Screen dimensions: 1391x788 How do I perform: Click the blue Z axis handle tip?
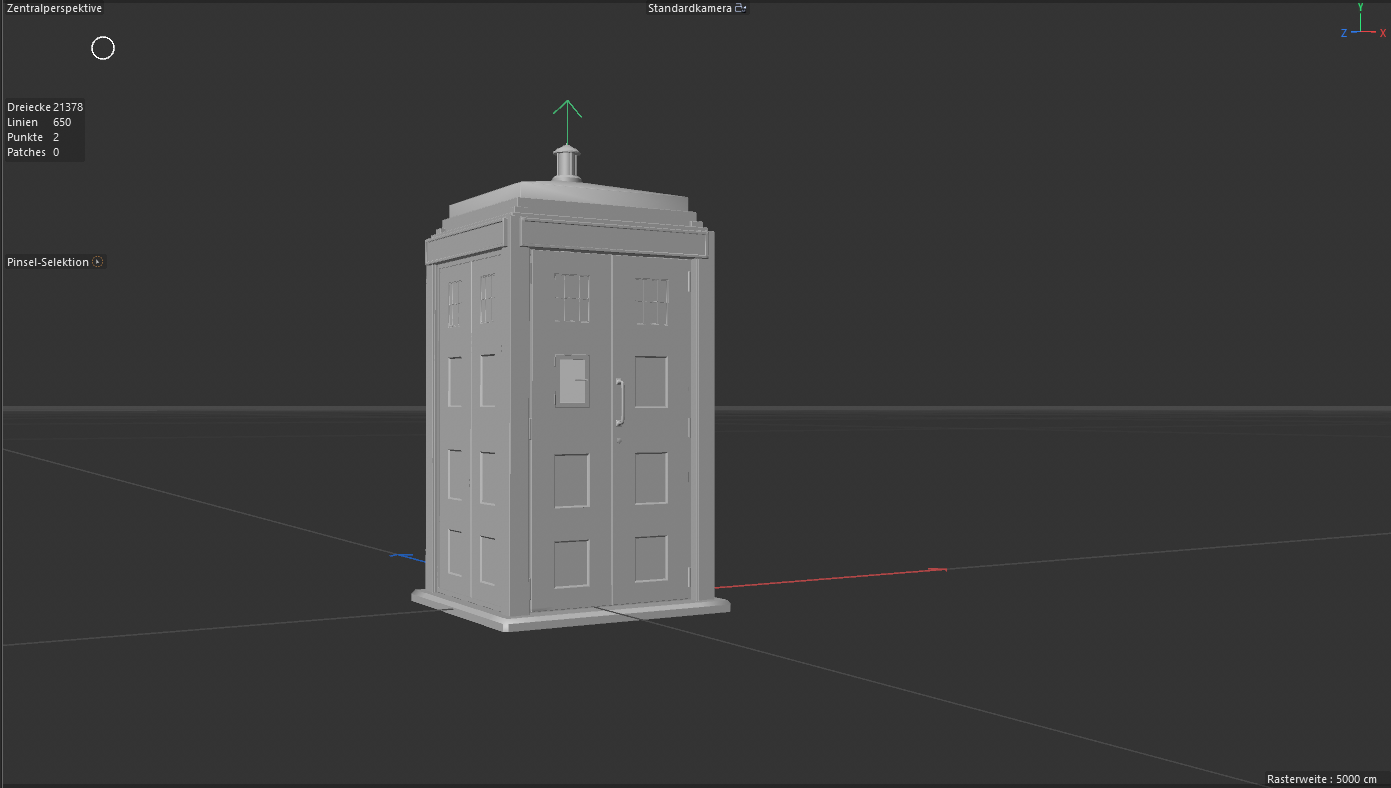pos(401,555)
